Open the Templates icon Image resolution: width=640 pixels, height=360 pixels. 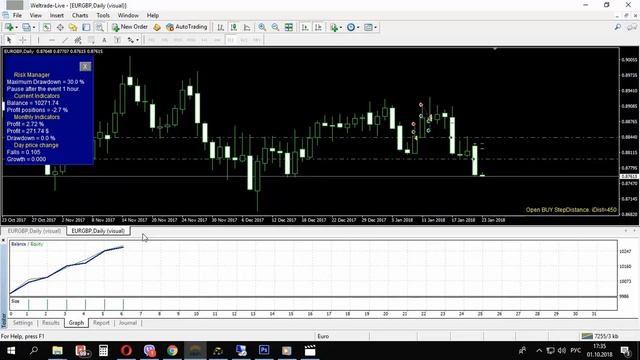click(x=368, y=27)
